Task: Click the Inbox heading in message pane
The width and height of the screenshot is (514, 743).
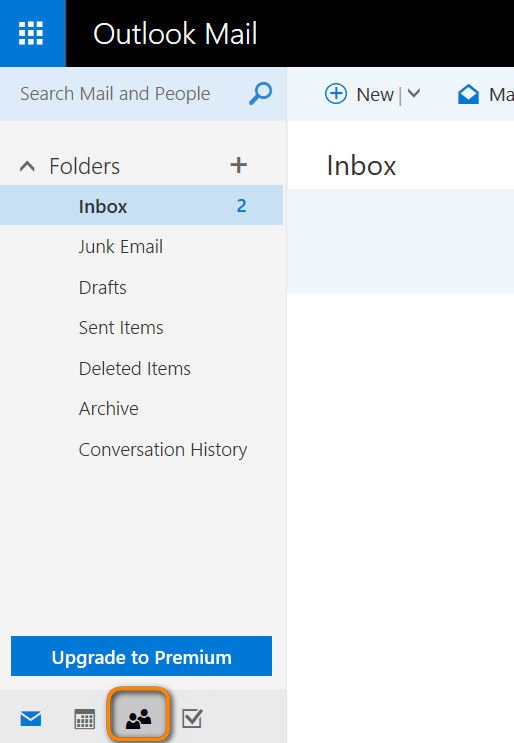Action: pos(361,166)
